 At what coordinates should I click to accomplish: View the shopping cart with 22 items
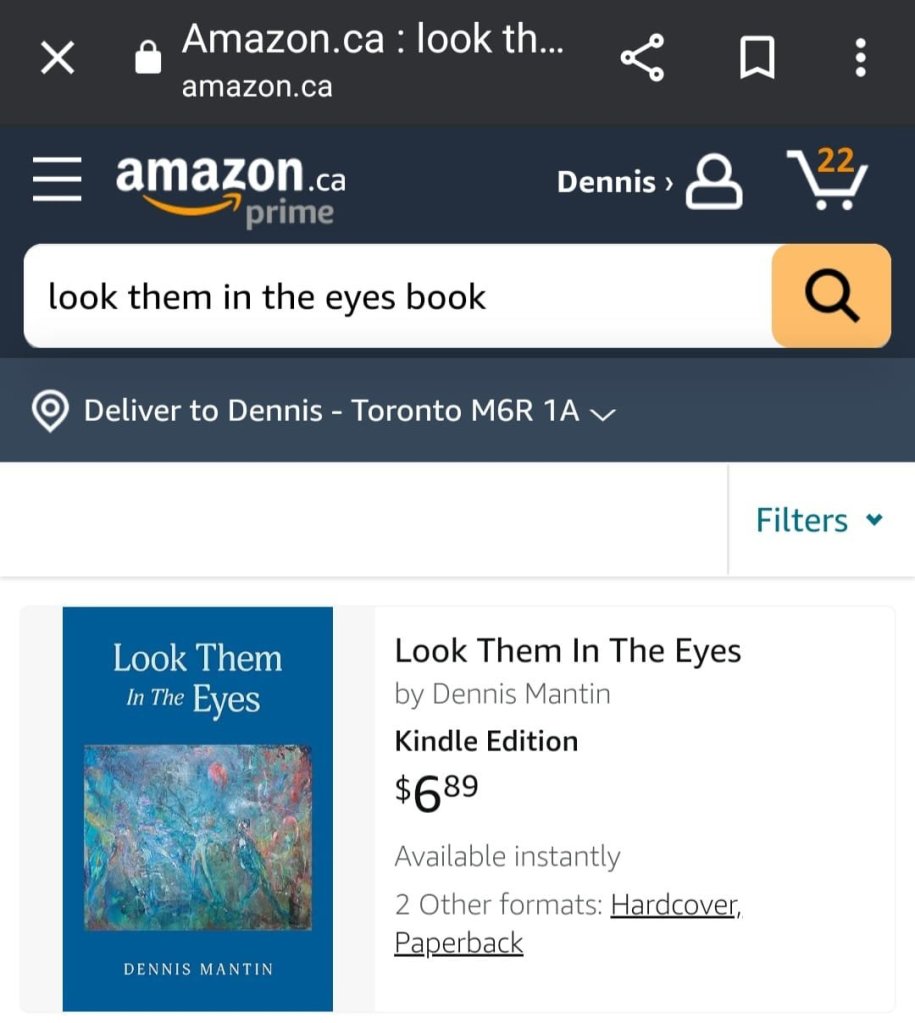[x=827, y=180]
